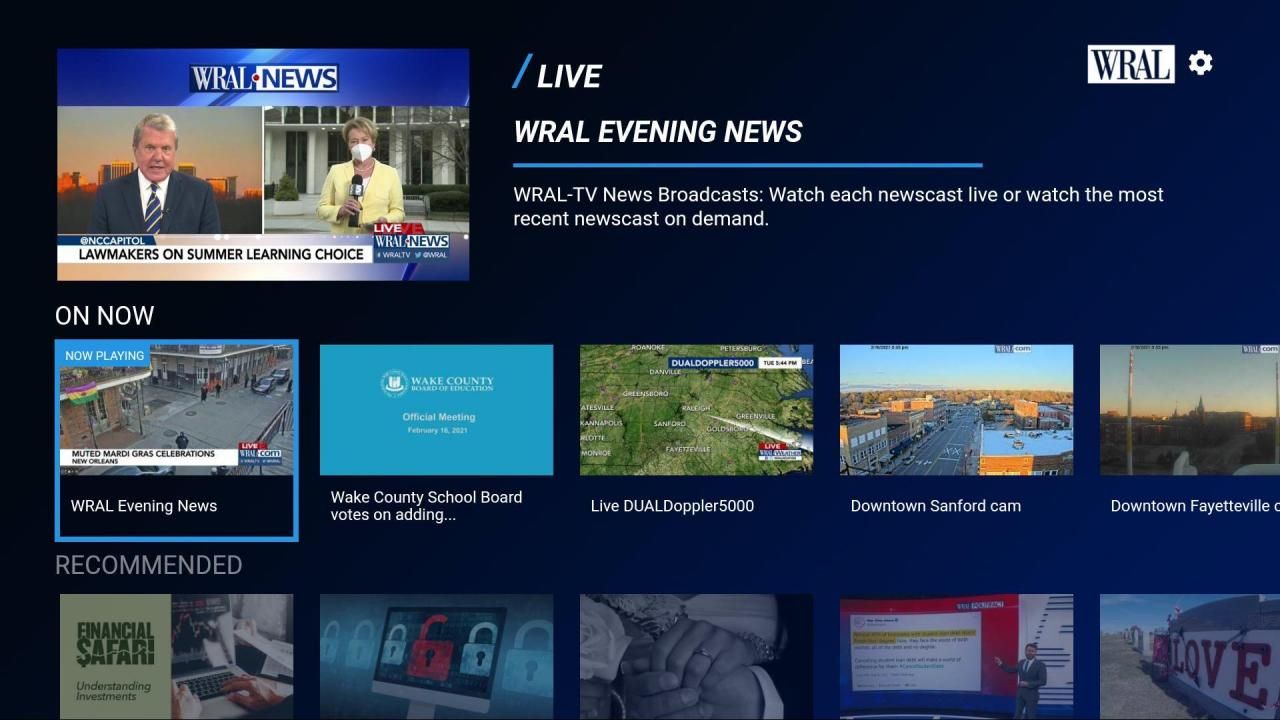
Task: Open the settings gear icon
Action: click(1200, 63)
